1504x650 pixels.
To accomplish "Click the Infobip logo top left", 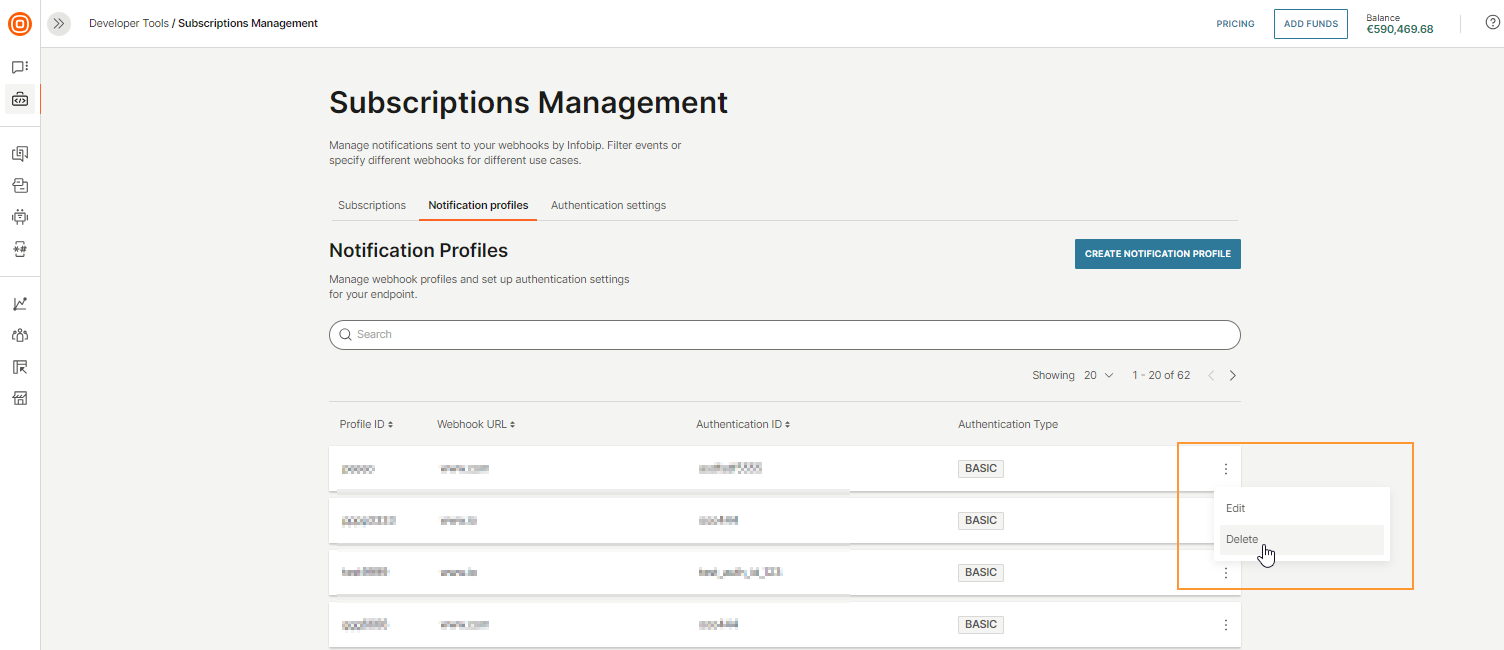I will click(x=19, y=24).
